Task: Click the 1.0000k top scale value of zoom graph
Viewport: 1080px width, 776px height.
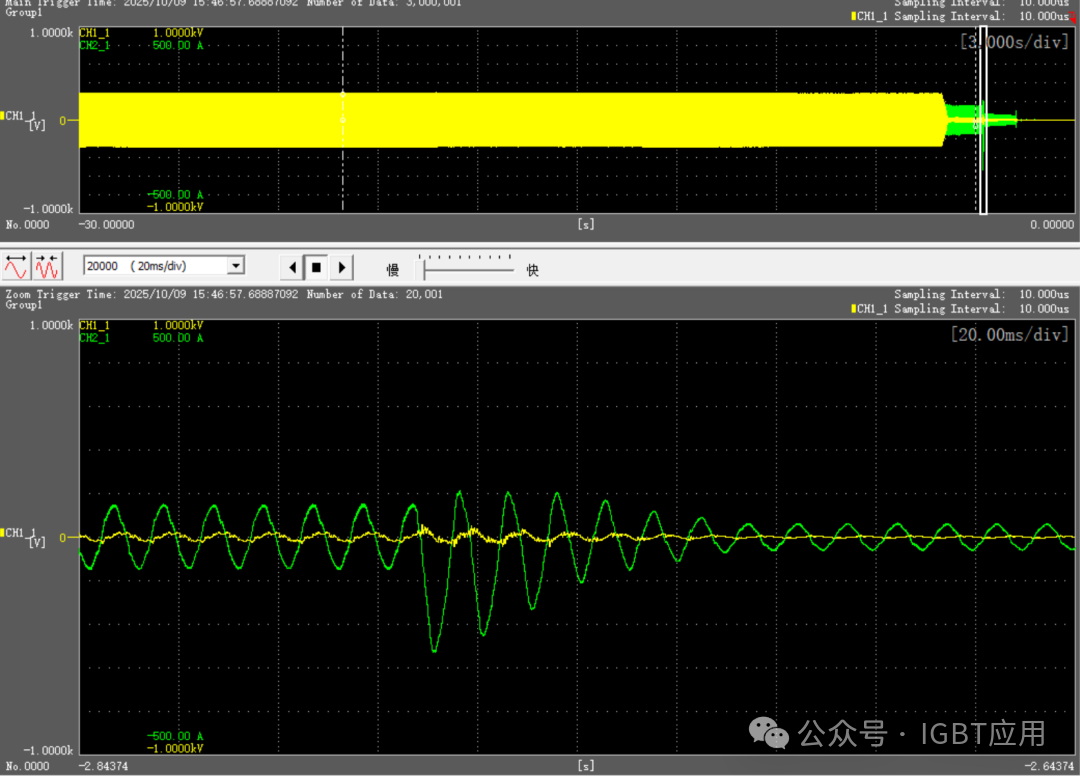Action: tap(50, 325)
